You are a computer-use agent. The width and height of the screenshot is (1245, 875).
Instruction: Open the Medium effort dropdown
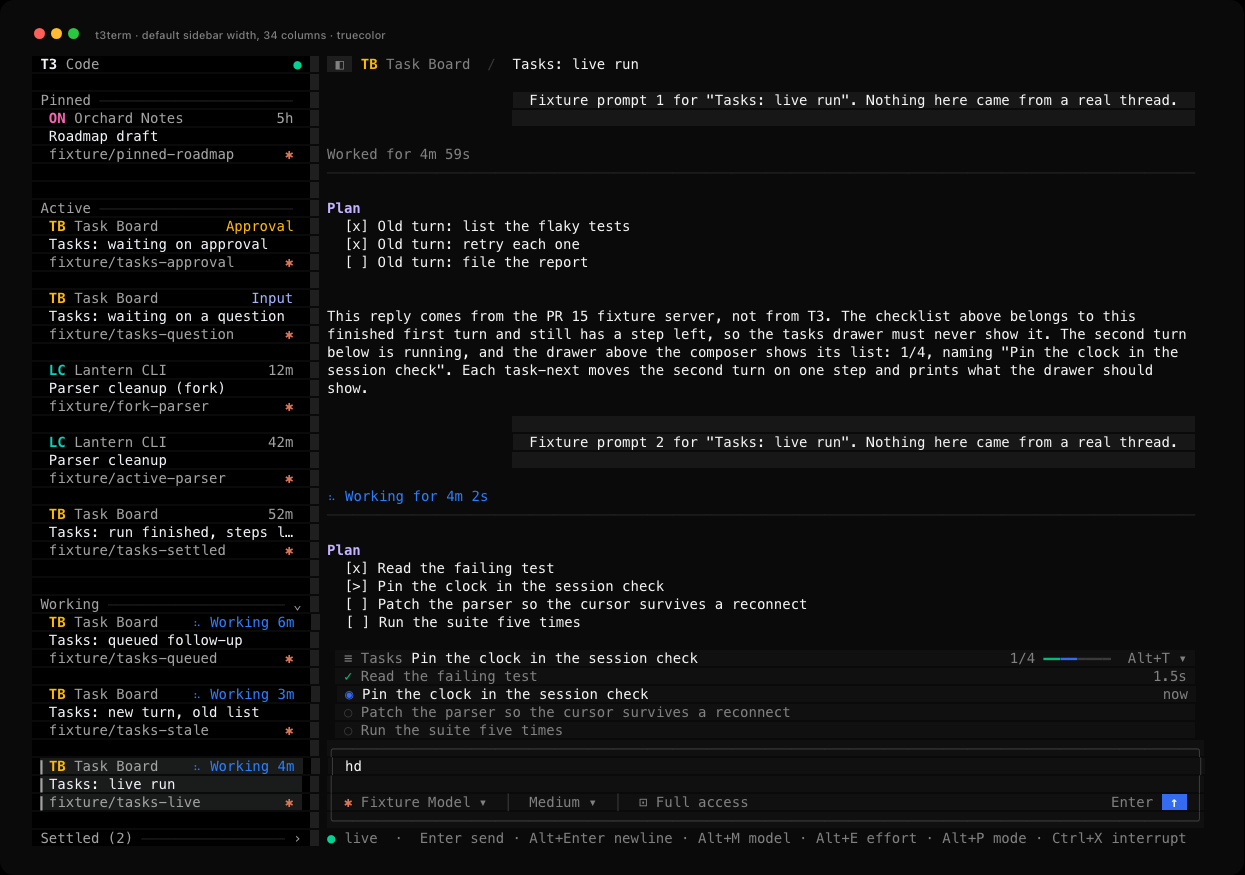(x=562, y=802)
